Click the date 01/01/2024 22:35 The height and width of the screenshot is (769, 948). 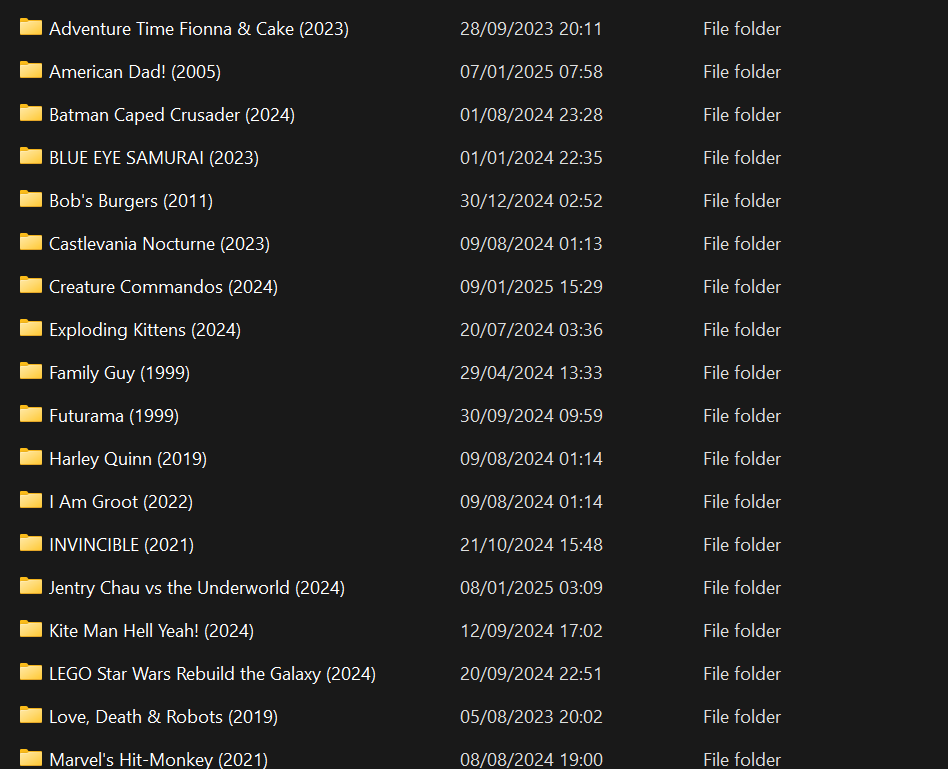[531, 158]
